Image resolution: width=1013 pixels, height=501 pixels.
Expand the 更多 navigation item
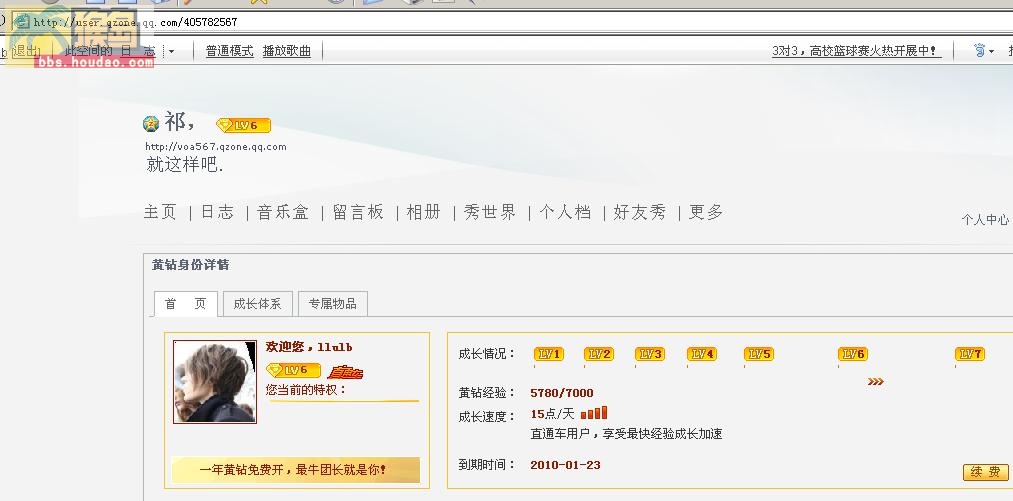point(706,212)
